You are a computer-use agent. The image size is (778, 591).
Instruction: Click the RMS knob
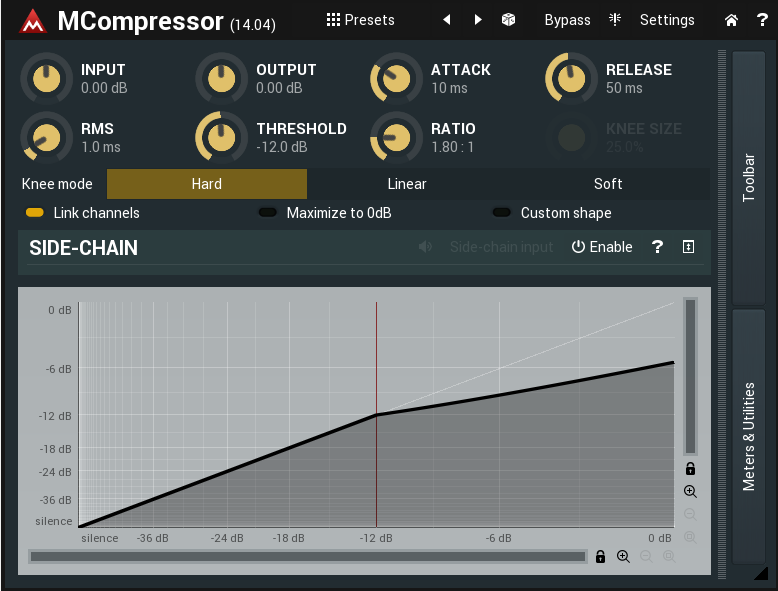[x=47, y=137]
